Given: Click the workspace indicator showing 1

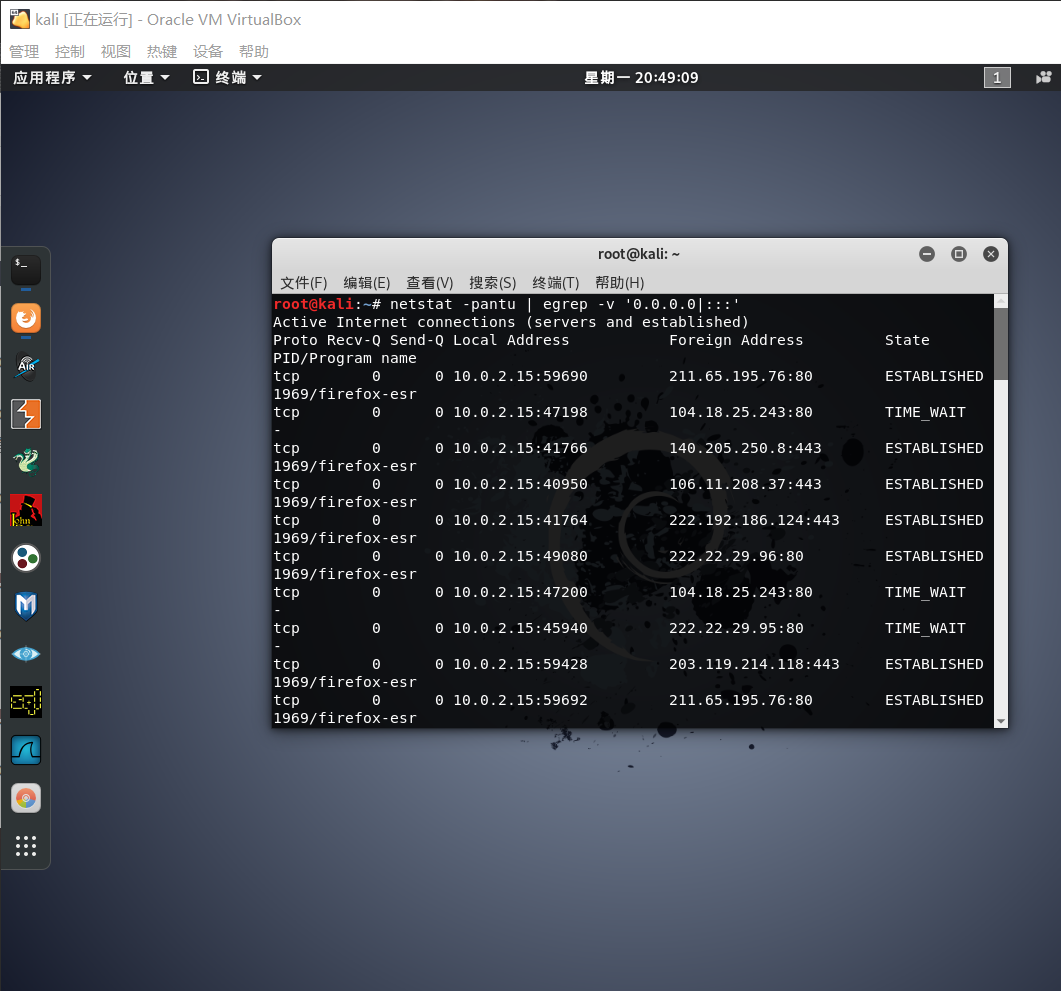Looking at the screenshot, I should pos(997,77).
